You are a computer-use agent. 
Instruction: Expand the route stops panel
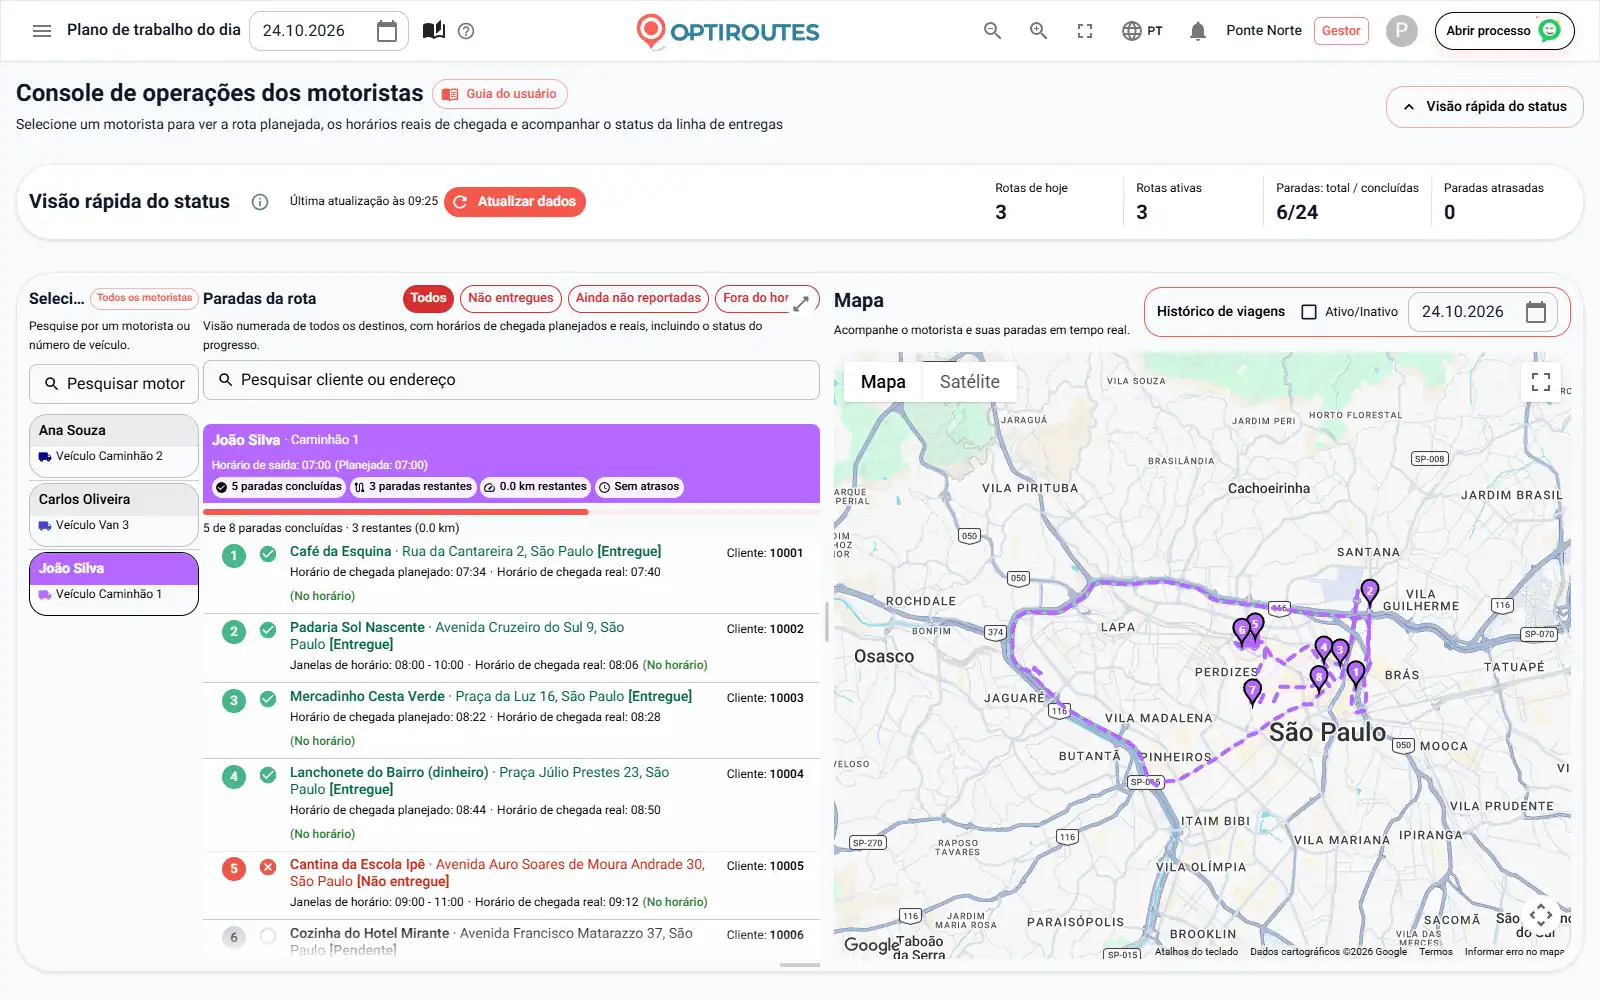tap(801, 303)
